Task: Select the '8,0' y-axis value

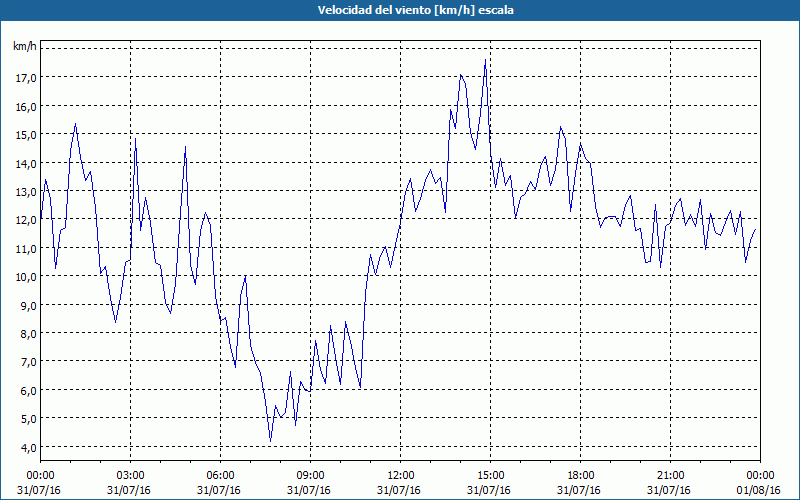Action: (x=28, y=333)
